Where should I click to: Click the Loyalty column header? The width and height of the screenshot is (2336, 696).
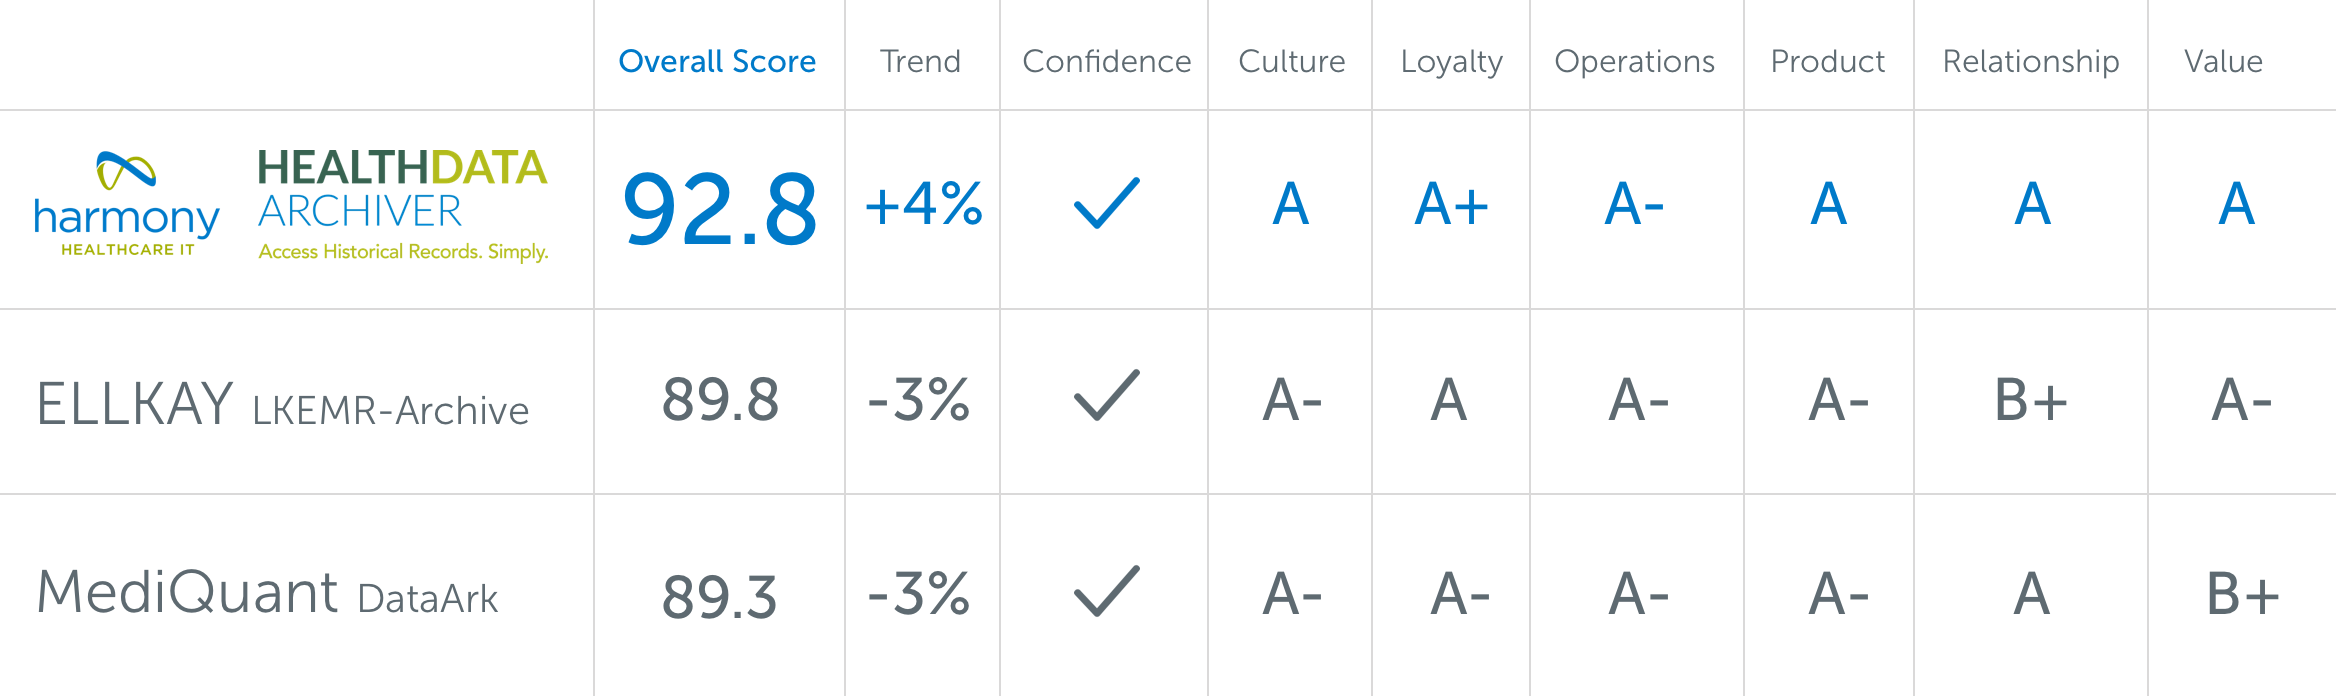(x=1451, y=62)
